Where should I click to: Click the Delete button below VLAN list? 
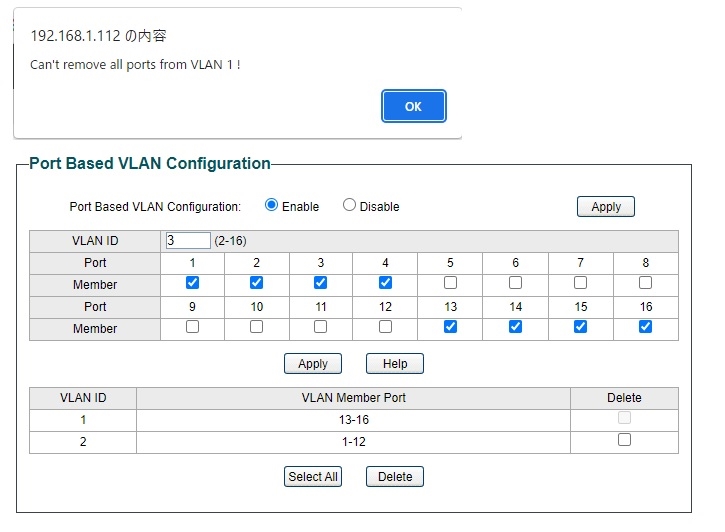coord(394,477)
